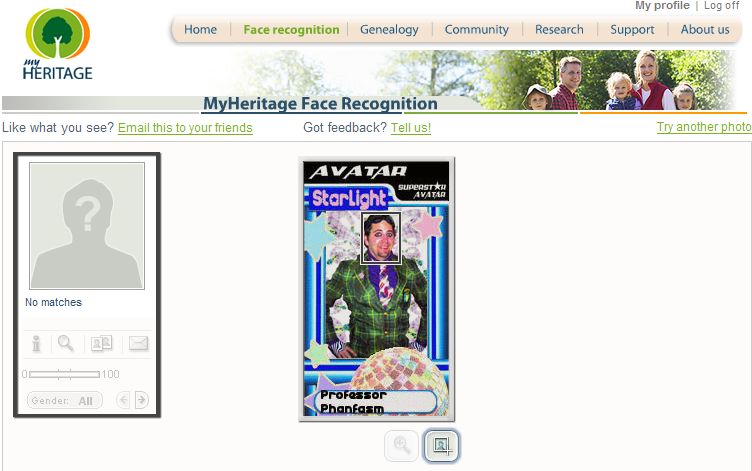Click the Tell us! feedback link

coord(411,128)
